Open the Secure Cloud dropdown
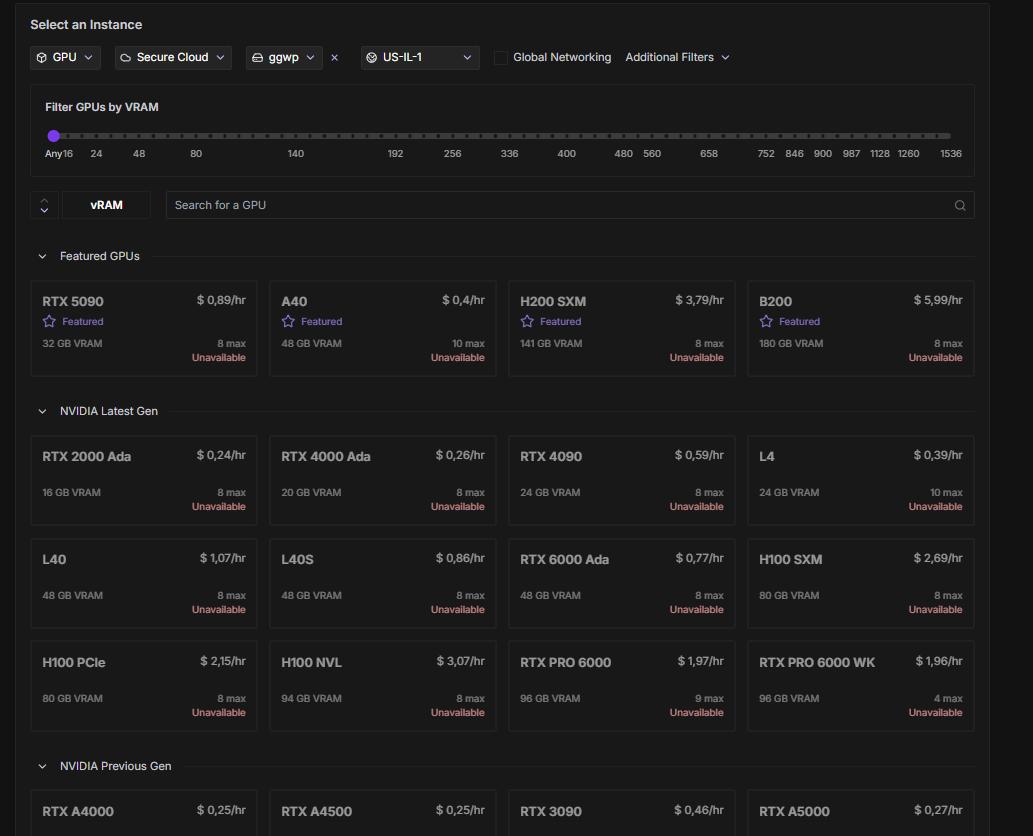 coord(173,57)
